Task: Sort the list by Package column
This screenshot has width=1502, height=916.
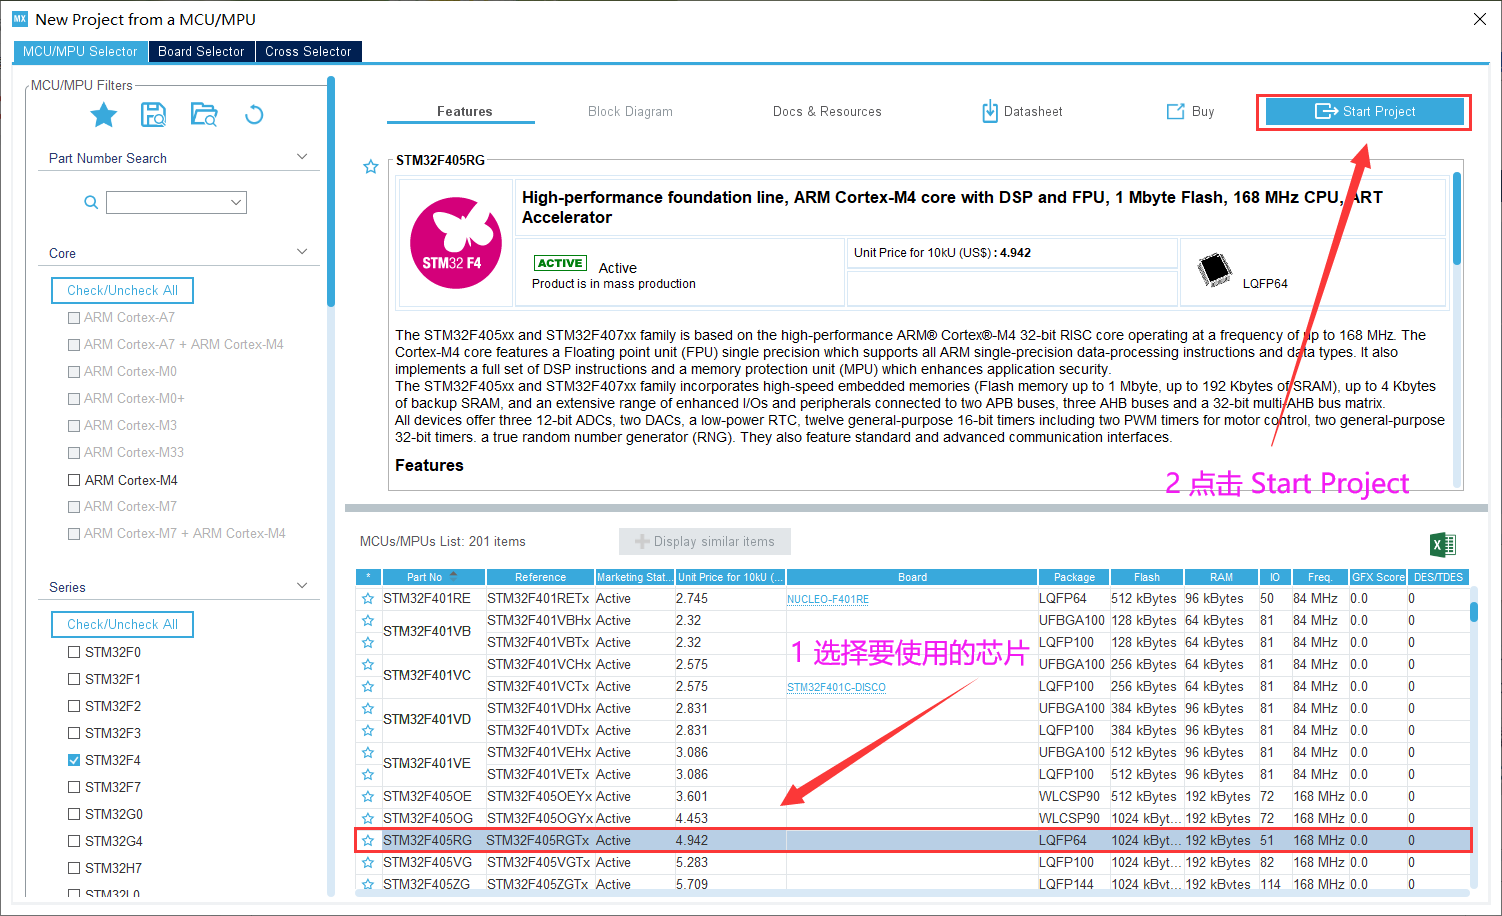Action: 1074,577
